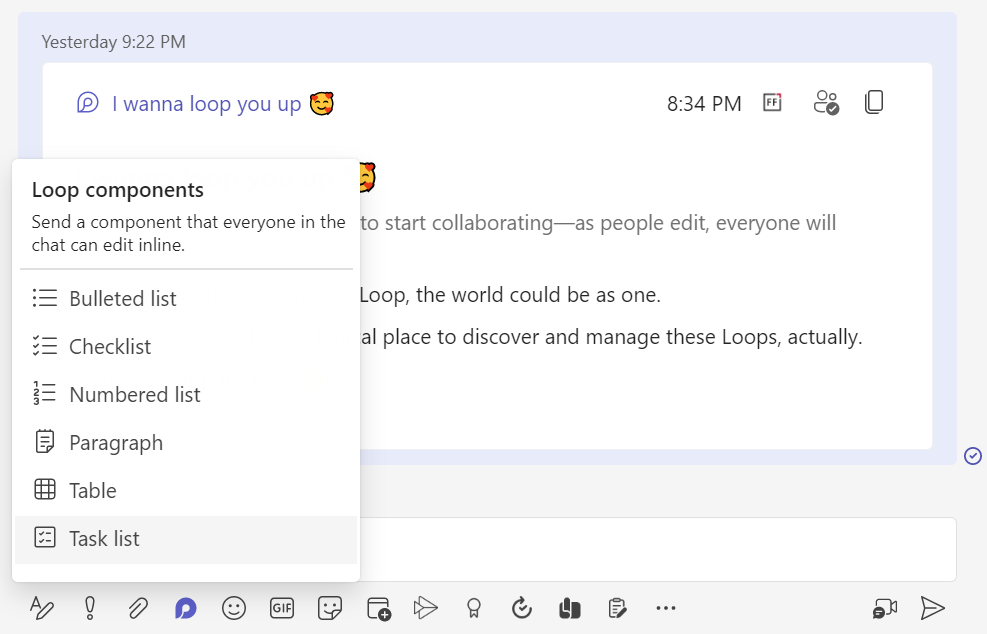Open the GIF picker
Screen dimensions: 987x634
pyautogui.click(x=282, y=608)
